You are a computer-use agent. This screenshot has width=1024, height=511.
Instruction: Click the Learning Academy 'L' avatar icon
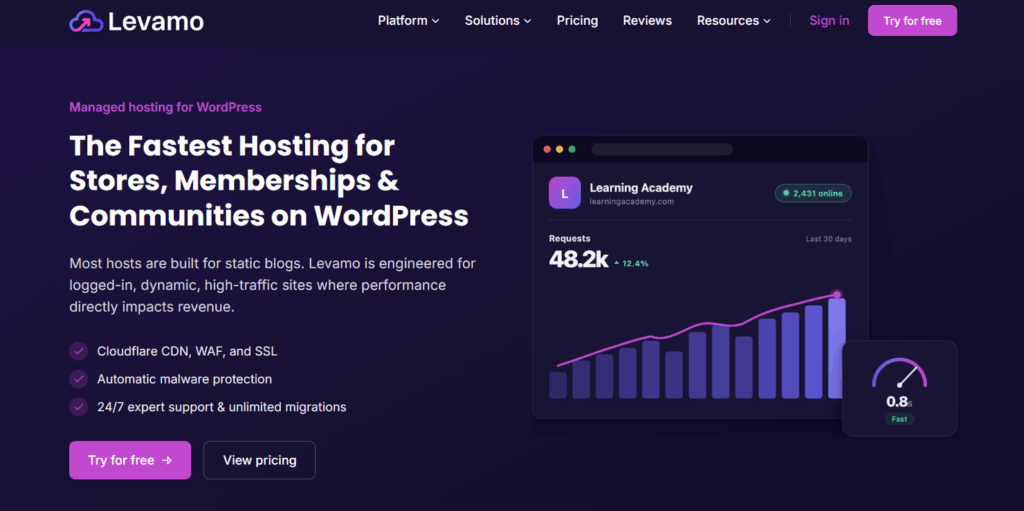(564, 193)
